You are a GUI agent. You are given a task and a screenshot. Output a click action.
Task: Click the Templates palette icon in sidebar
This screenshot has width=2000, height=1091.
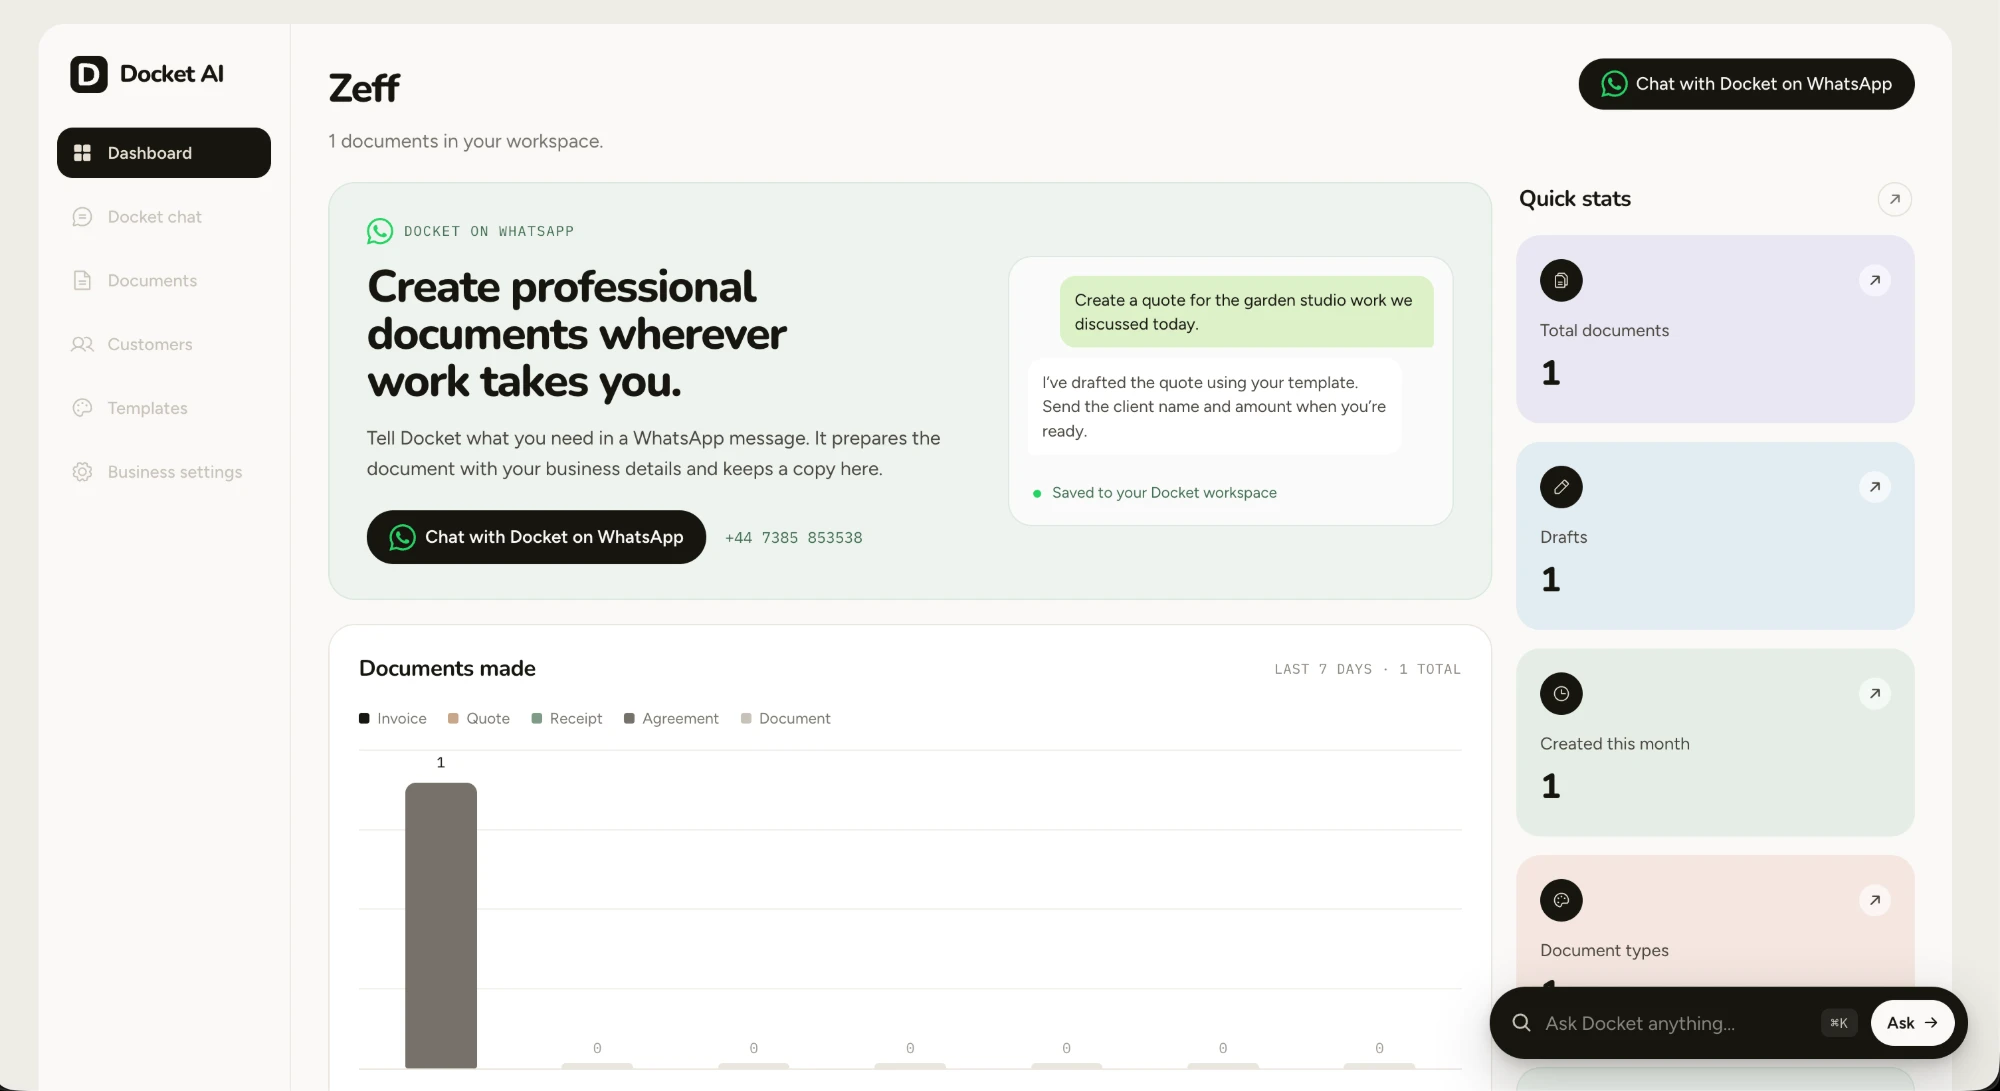coord(82,408)
